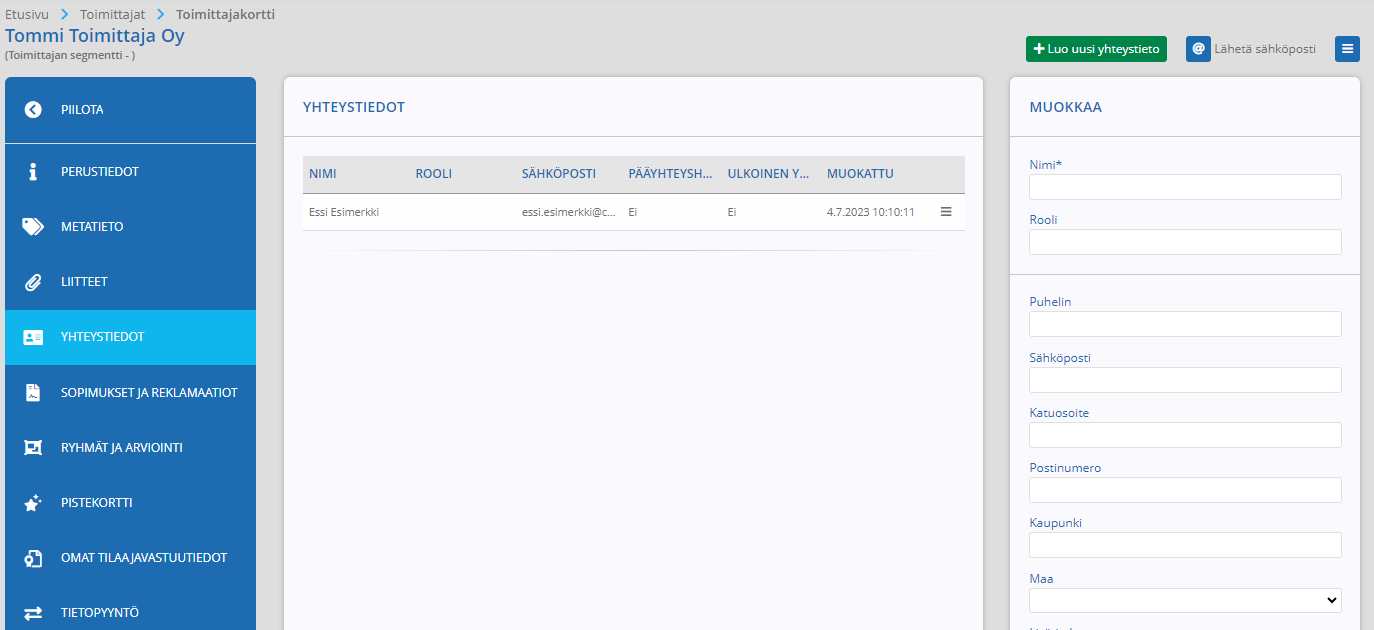Click the Sähköposti input field
The height and width of the screenshot is (630, 1374).
tap(1185, 380)
